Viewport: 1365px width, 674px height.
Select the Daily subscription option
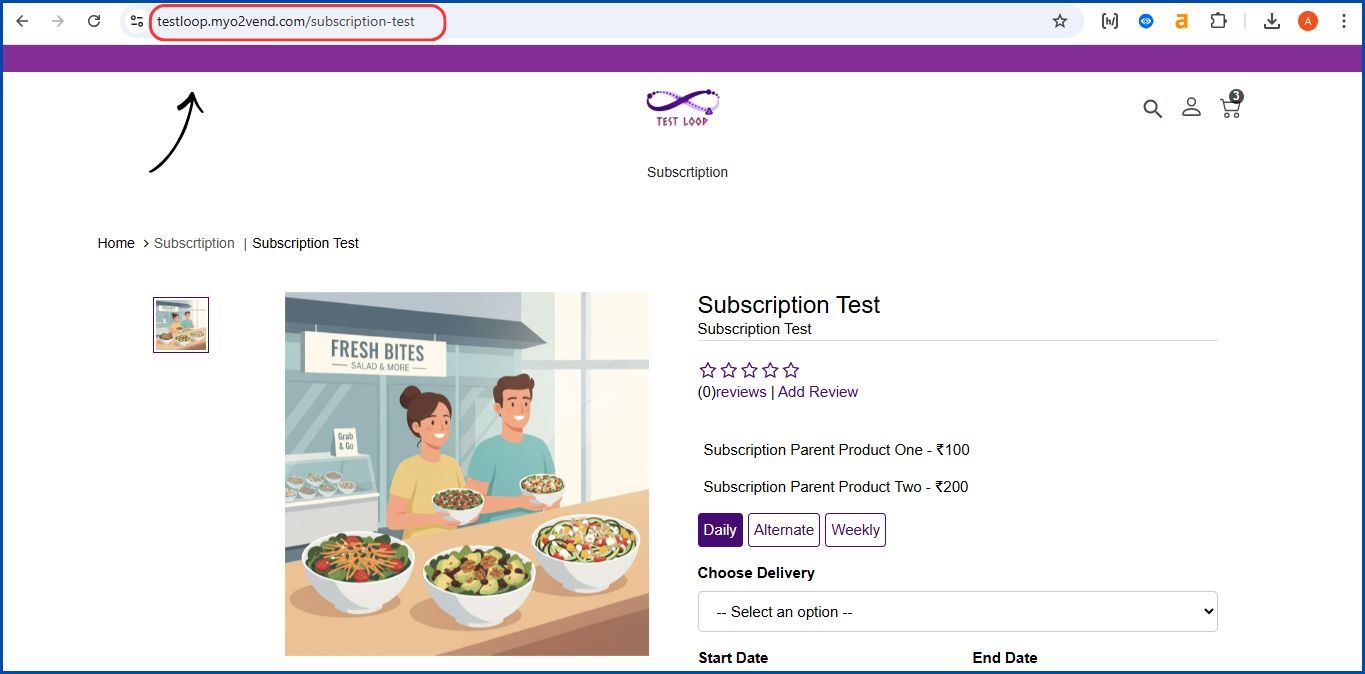pyautogui.click(x=719, y=529)
